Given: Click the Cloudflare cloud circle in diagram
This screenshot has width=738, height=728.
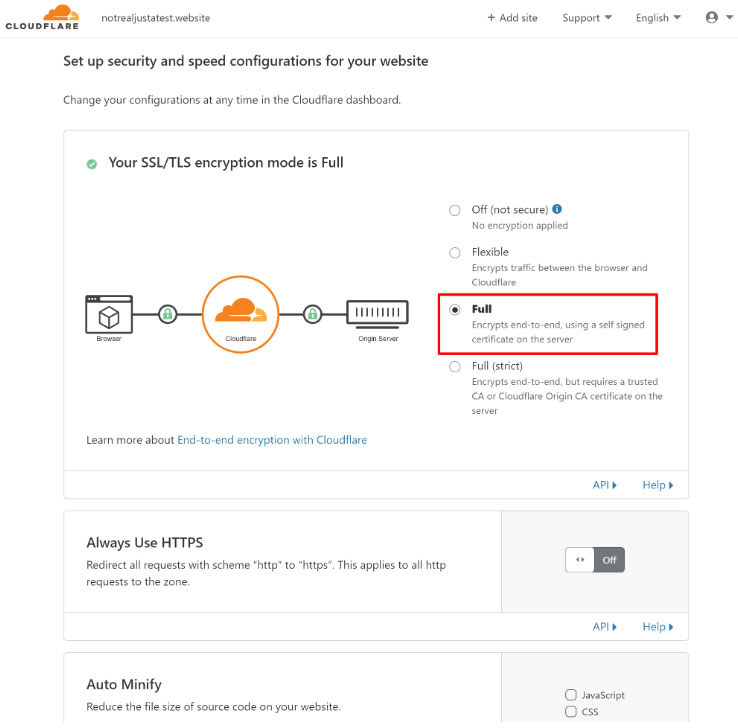Looking at the screenshot, I should (241, 314).
